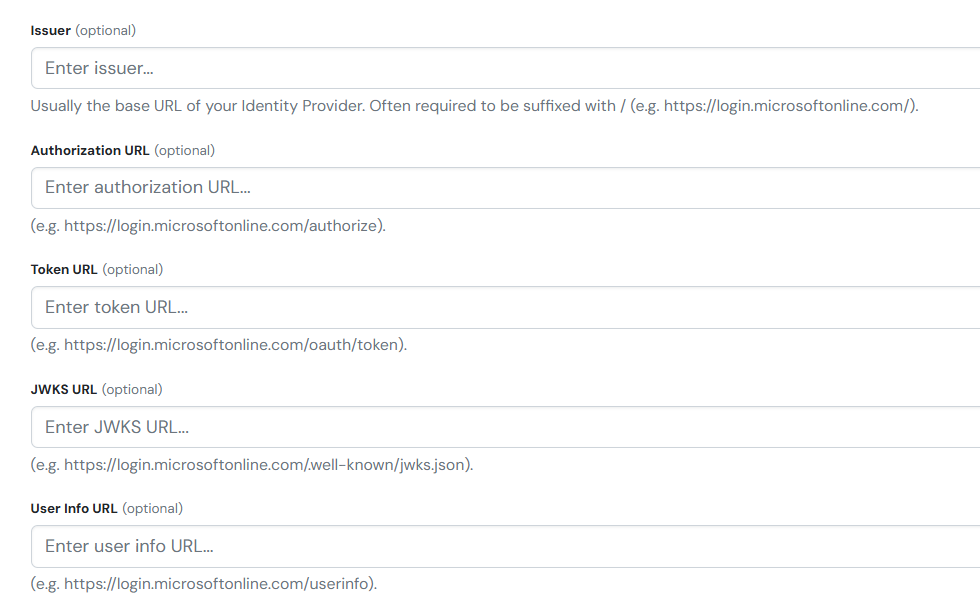Click the (optional) tag beside User Info URL
The width and height of the screenshot is (980, 615).
(x=153, y=508)
